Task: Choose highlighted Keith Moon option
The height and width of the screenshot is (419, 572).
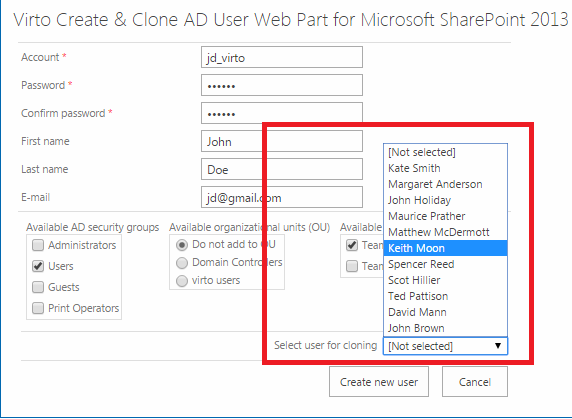Action: [x=445, y=248]
